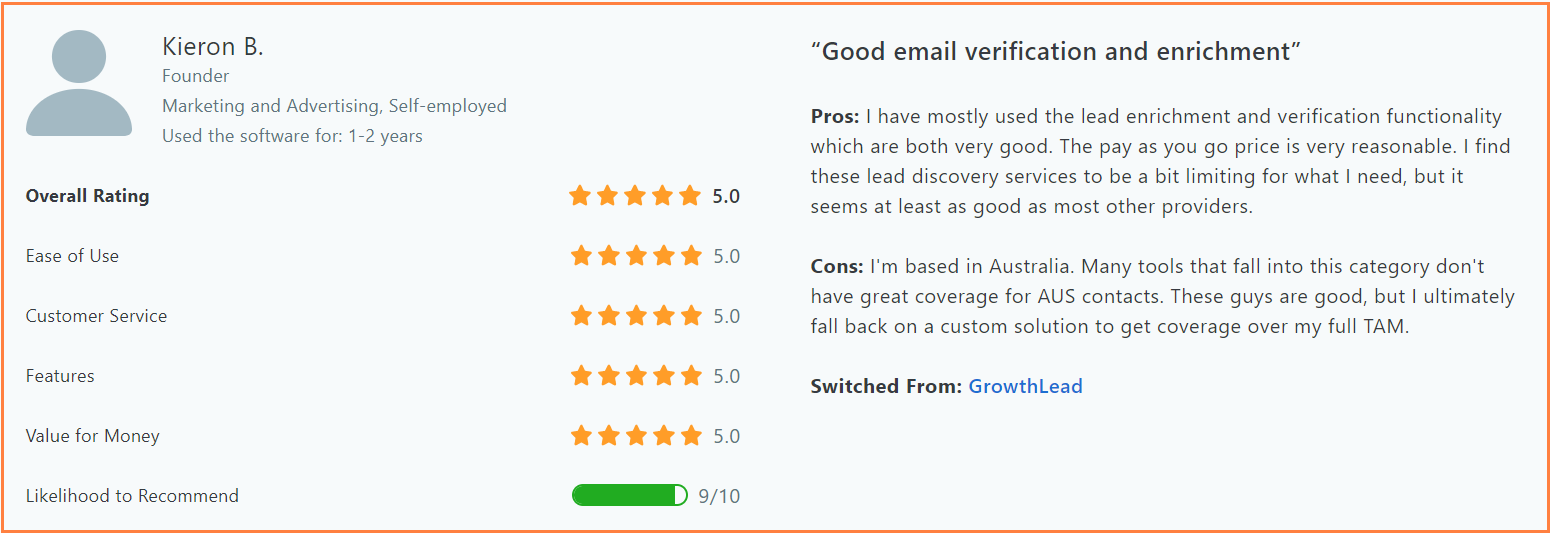Click the Features star rating

click(x=636, y=376)
